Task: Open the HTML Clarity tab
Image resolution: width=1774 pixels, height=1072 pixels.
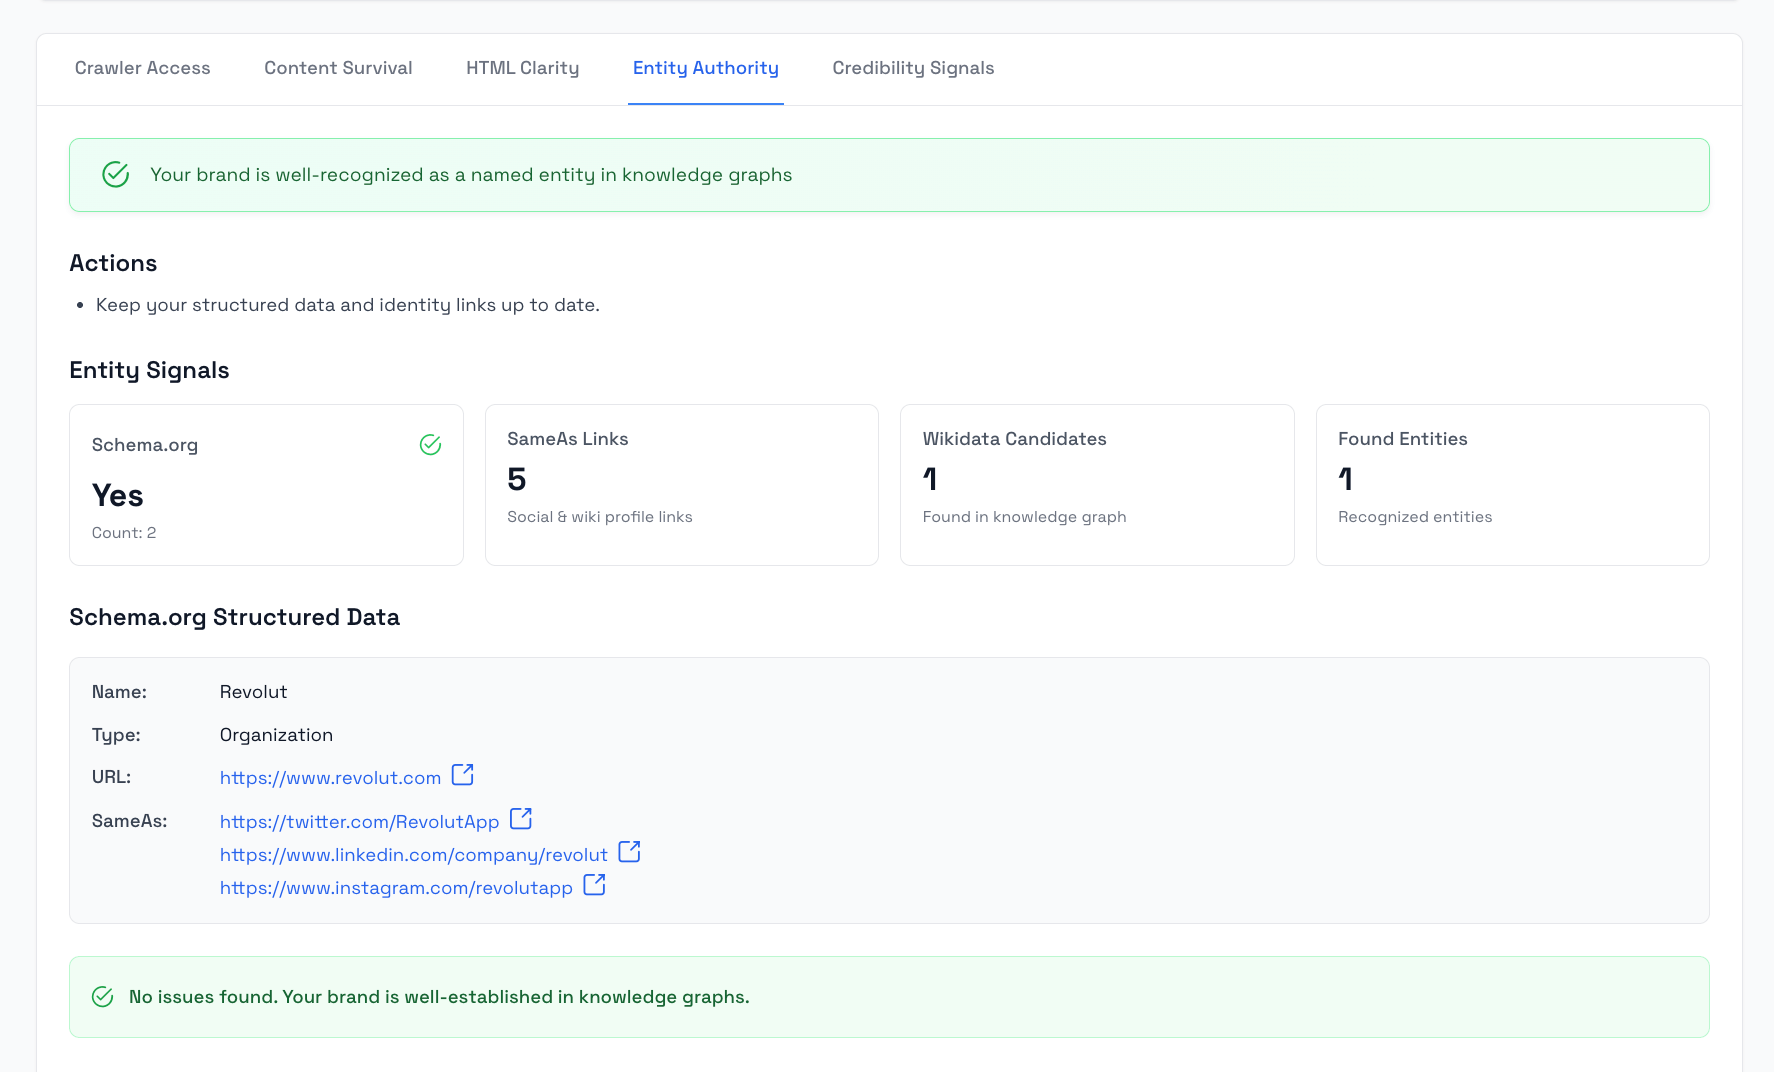Action: point(522,68)
